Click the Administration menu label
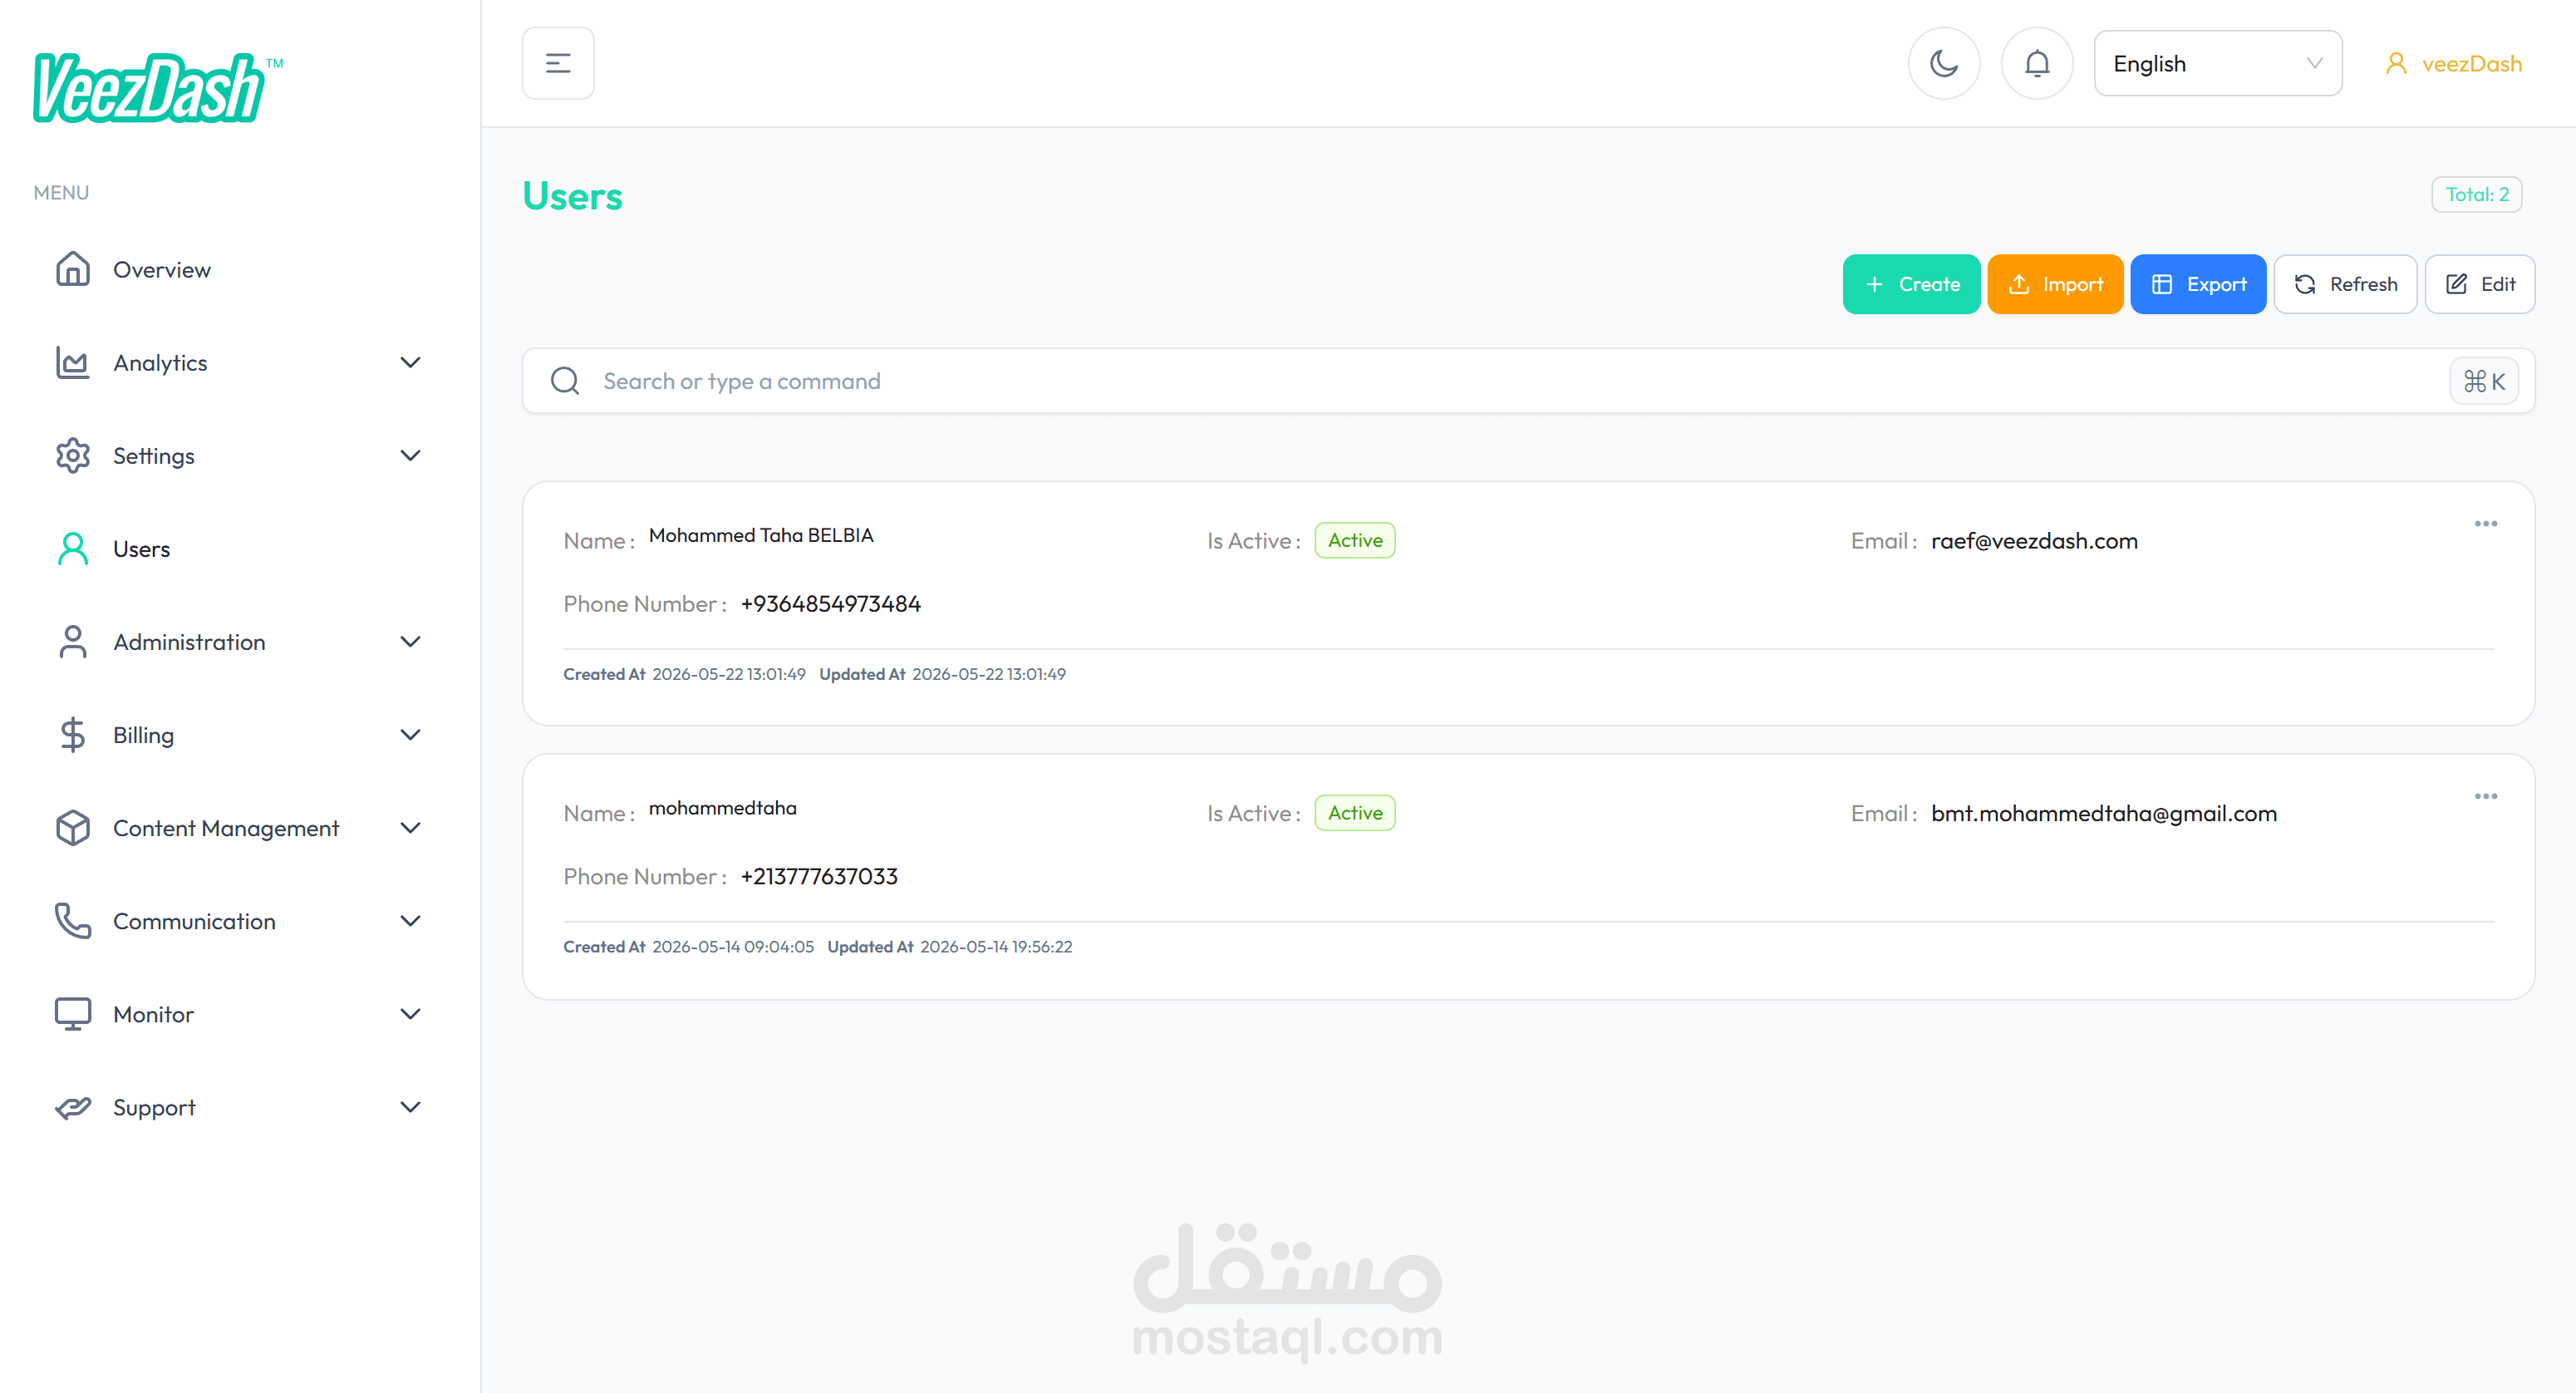2576x1393 pixels. pyautogui.click(x=189, y=642)
